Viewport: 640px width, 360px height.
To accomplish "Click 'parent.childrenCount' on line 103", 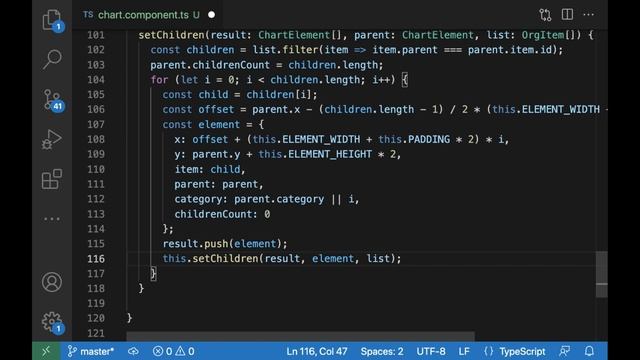I will 210,65.
